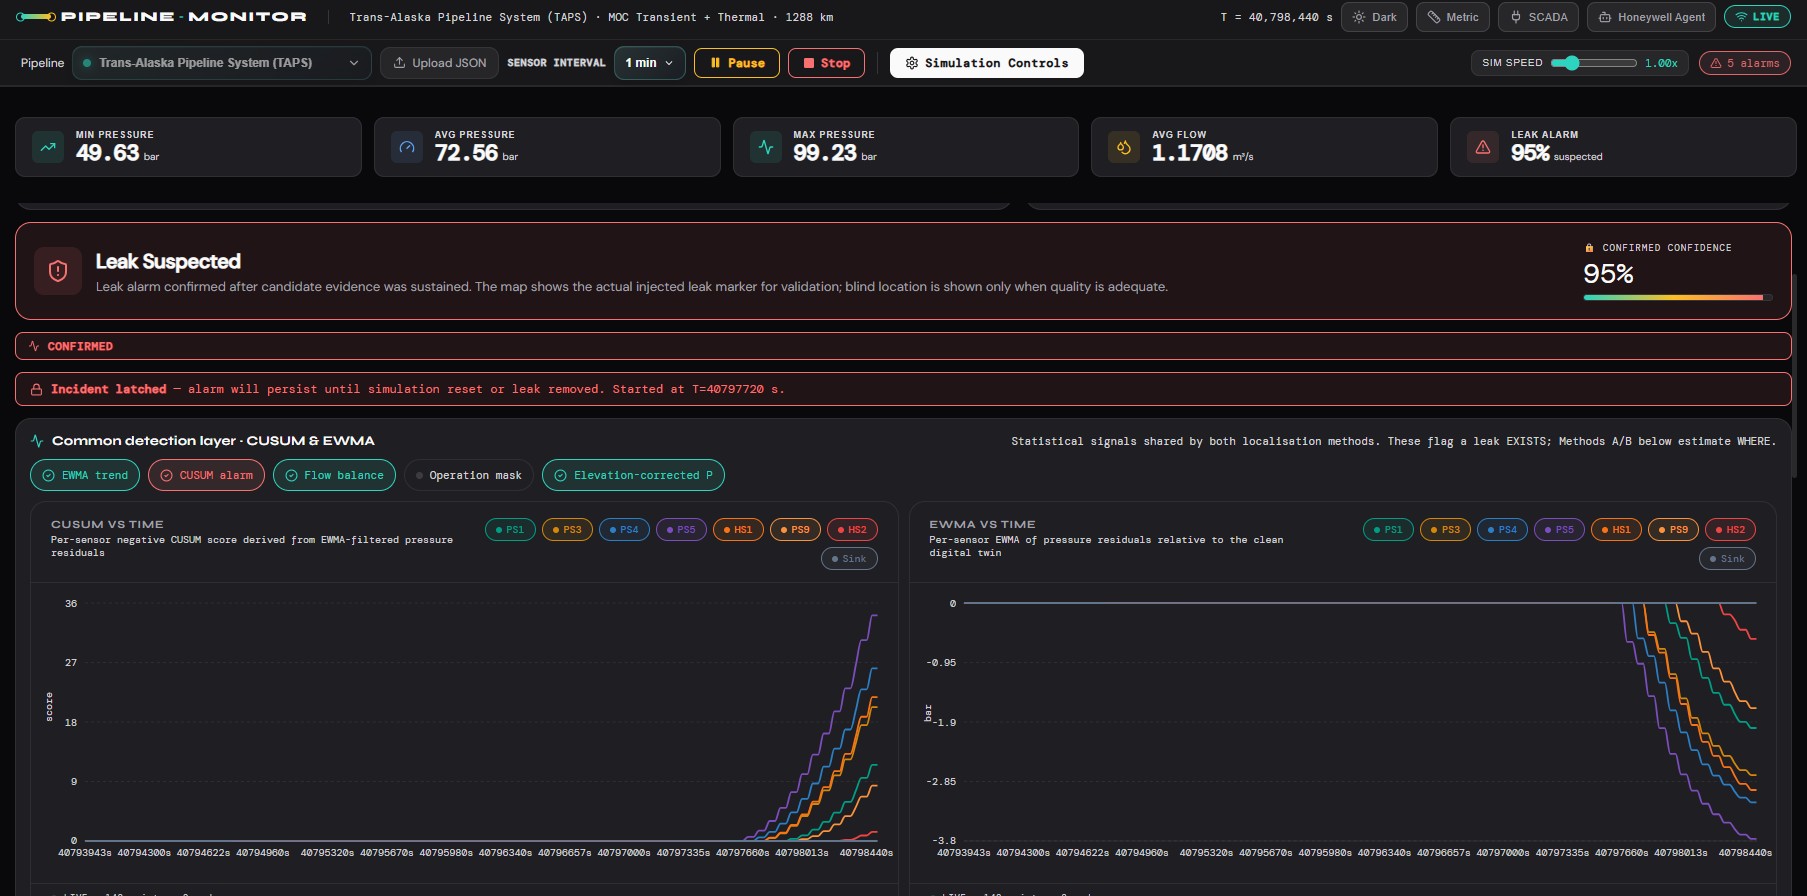
Task: Toggle the Elevation-corrected P chip
Action: coord(633,475)
